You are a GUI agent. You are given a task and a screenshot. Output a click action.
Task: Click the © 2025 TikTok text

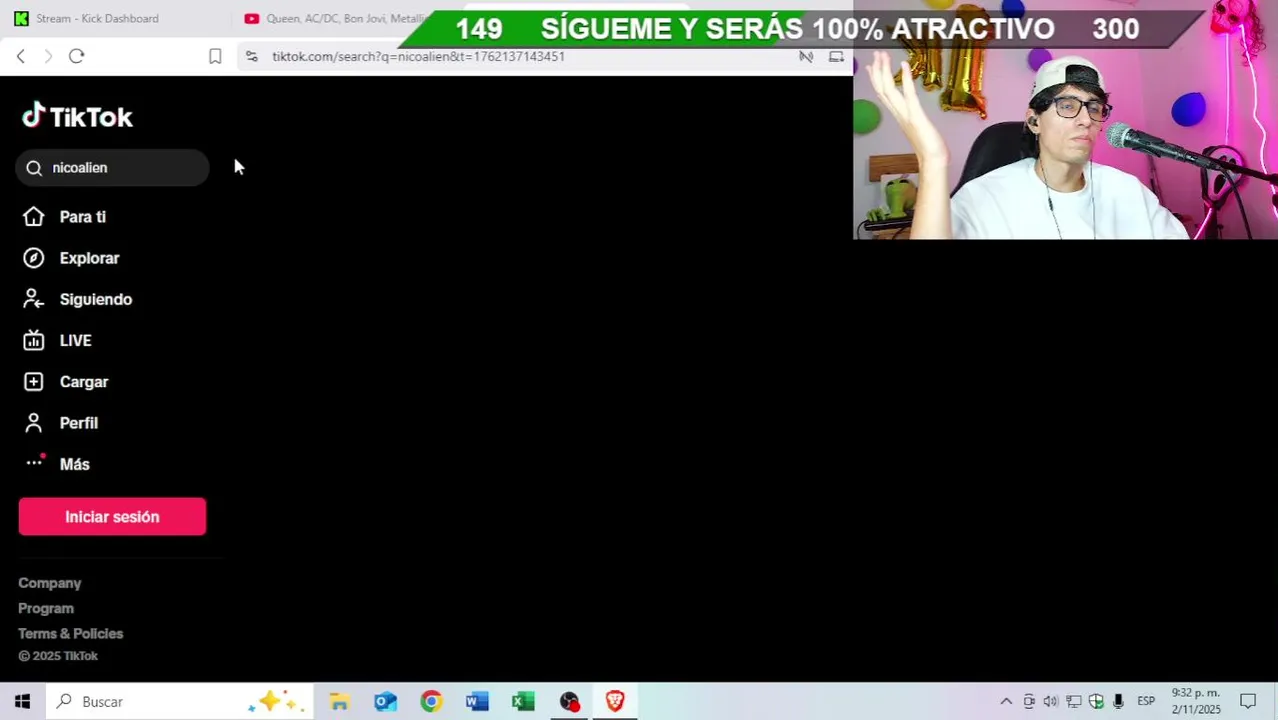58,656
